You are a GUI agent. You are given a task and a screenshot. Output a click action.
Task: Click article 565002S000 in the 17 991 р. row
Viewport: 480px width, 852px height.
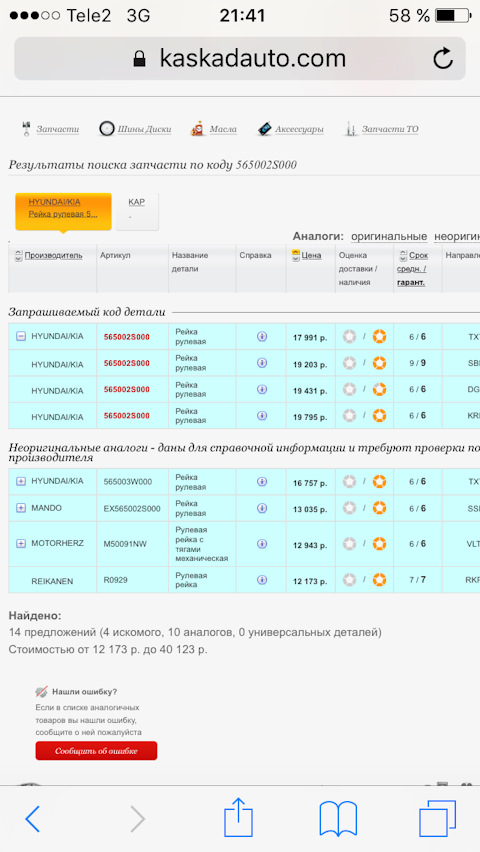click(x=127, y=337)
